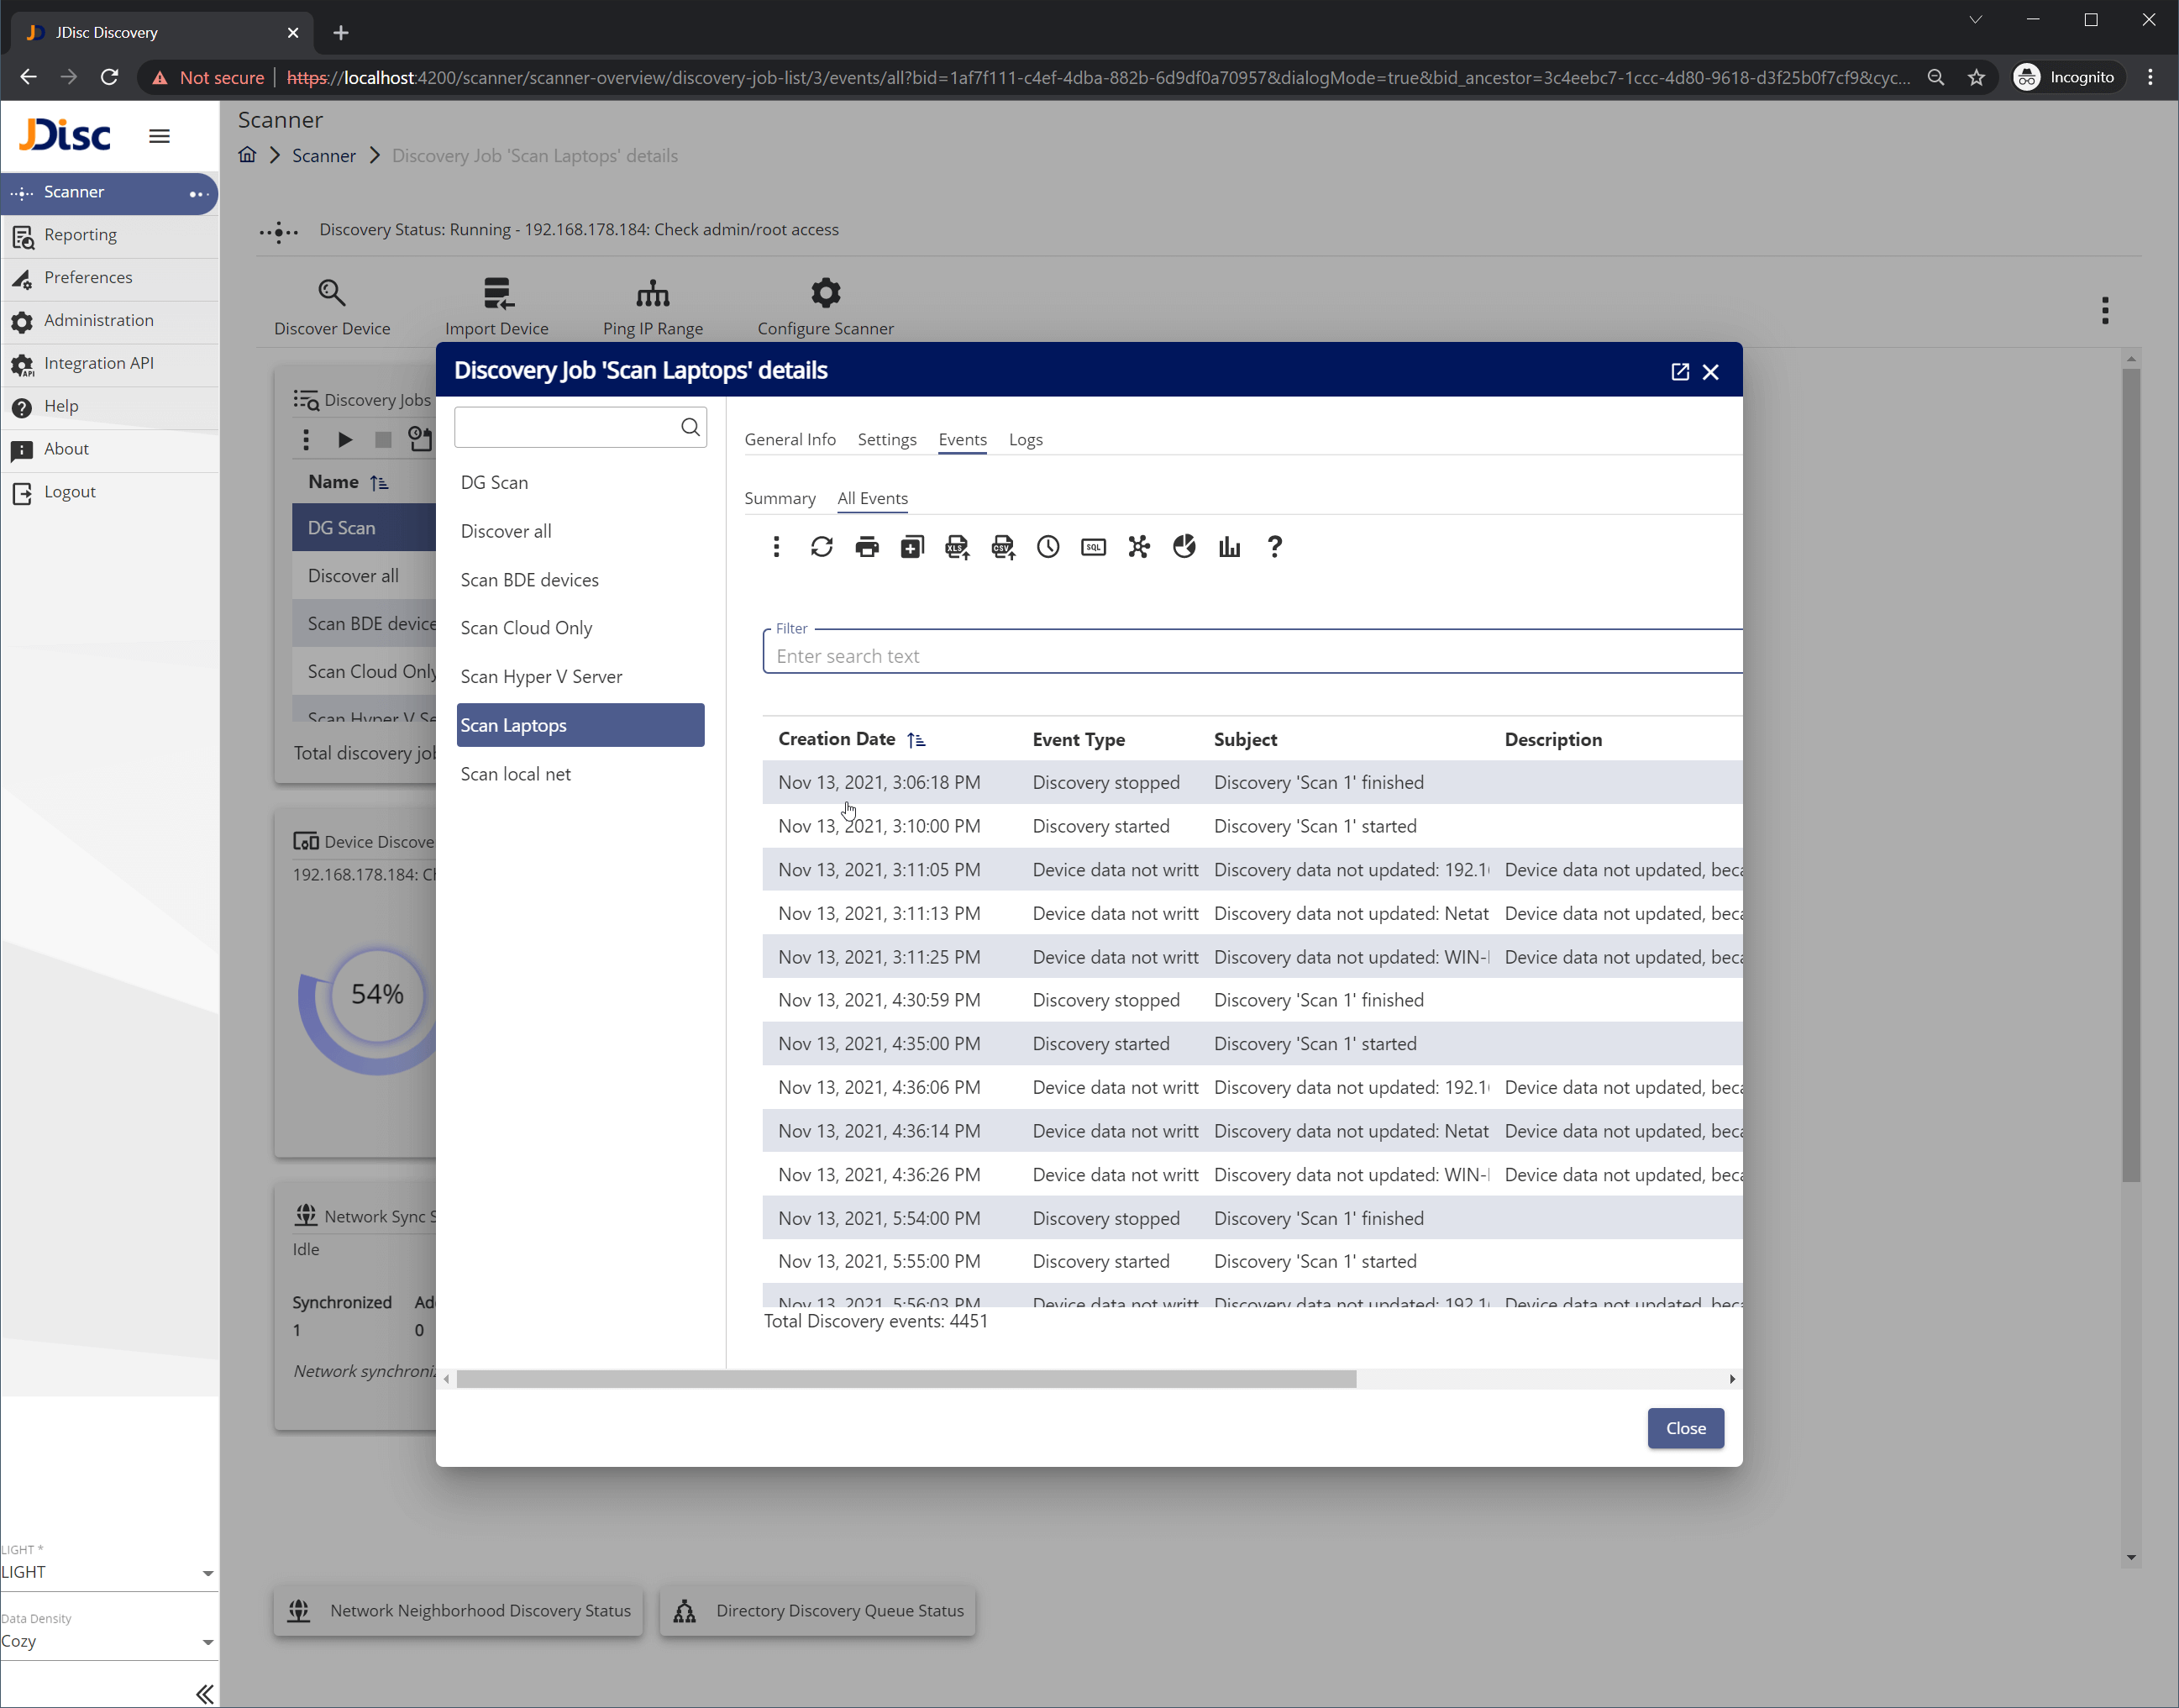Open the Ping IP Range tool
This screenshot has width=2179, height=1708.
[x=653, y=293]
